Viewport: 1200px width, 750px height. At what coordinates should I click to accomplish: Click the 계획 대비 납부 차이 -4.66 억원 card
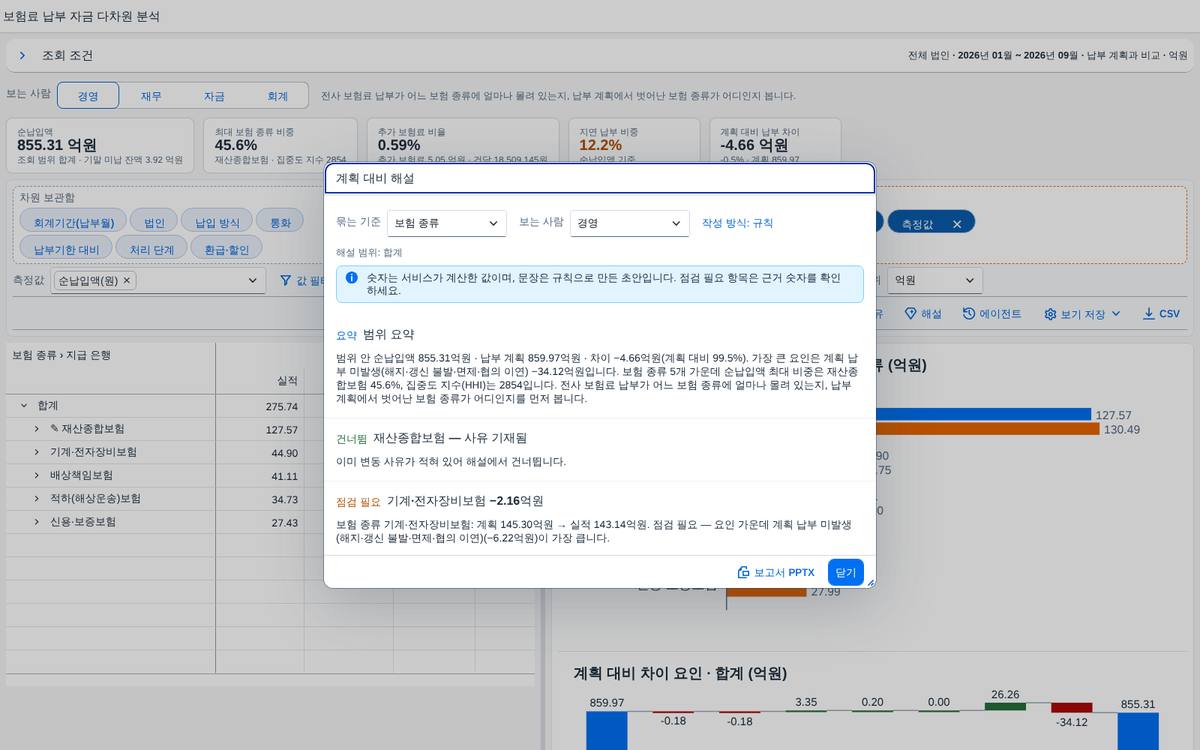pos(775,144)
